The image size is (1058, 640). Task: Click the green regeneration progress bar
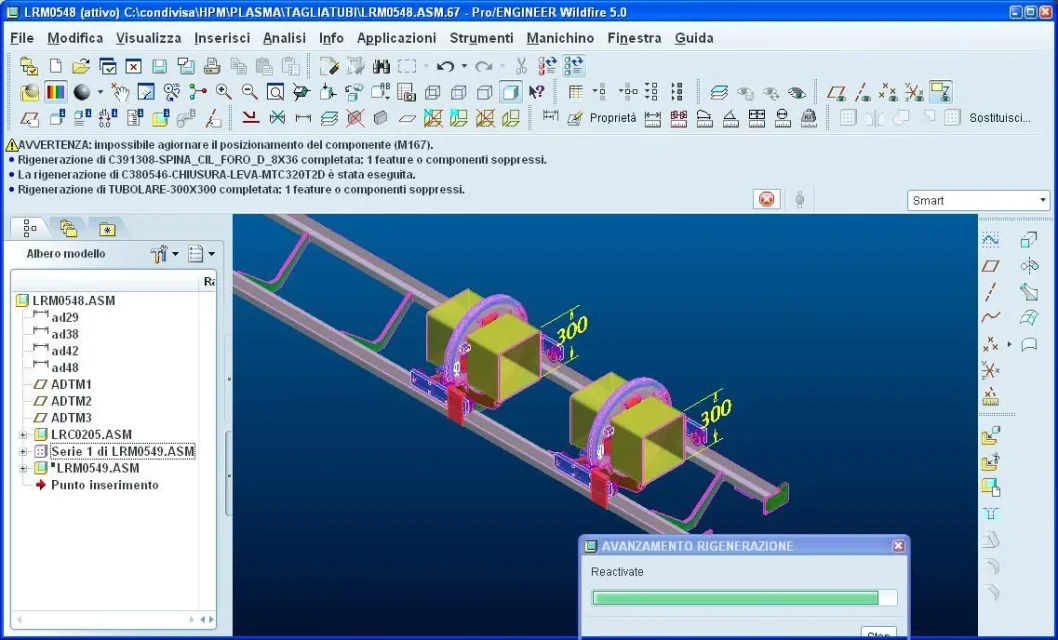pos(735,598)
